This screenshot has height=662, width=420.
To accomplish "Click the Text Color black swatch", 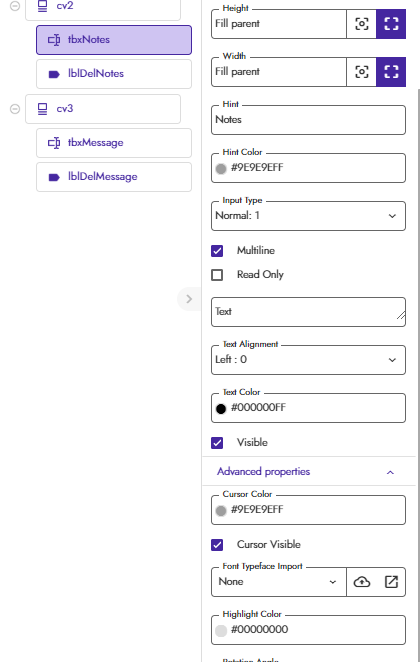I will coord(221,409).
